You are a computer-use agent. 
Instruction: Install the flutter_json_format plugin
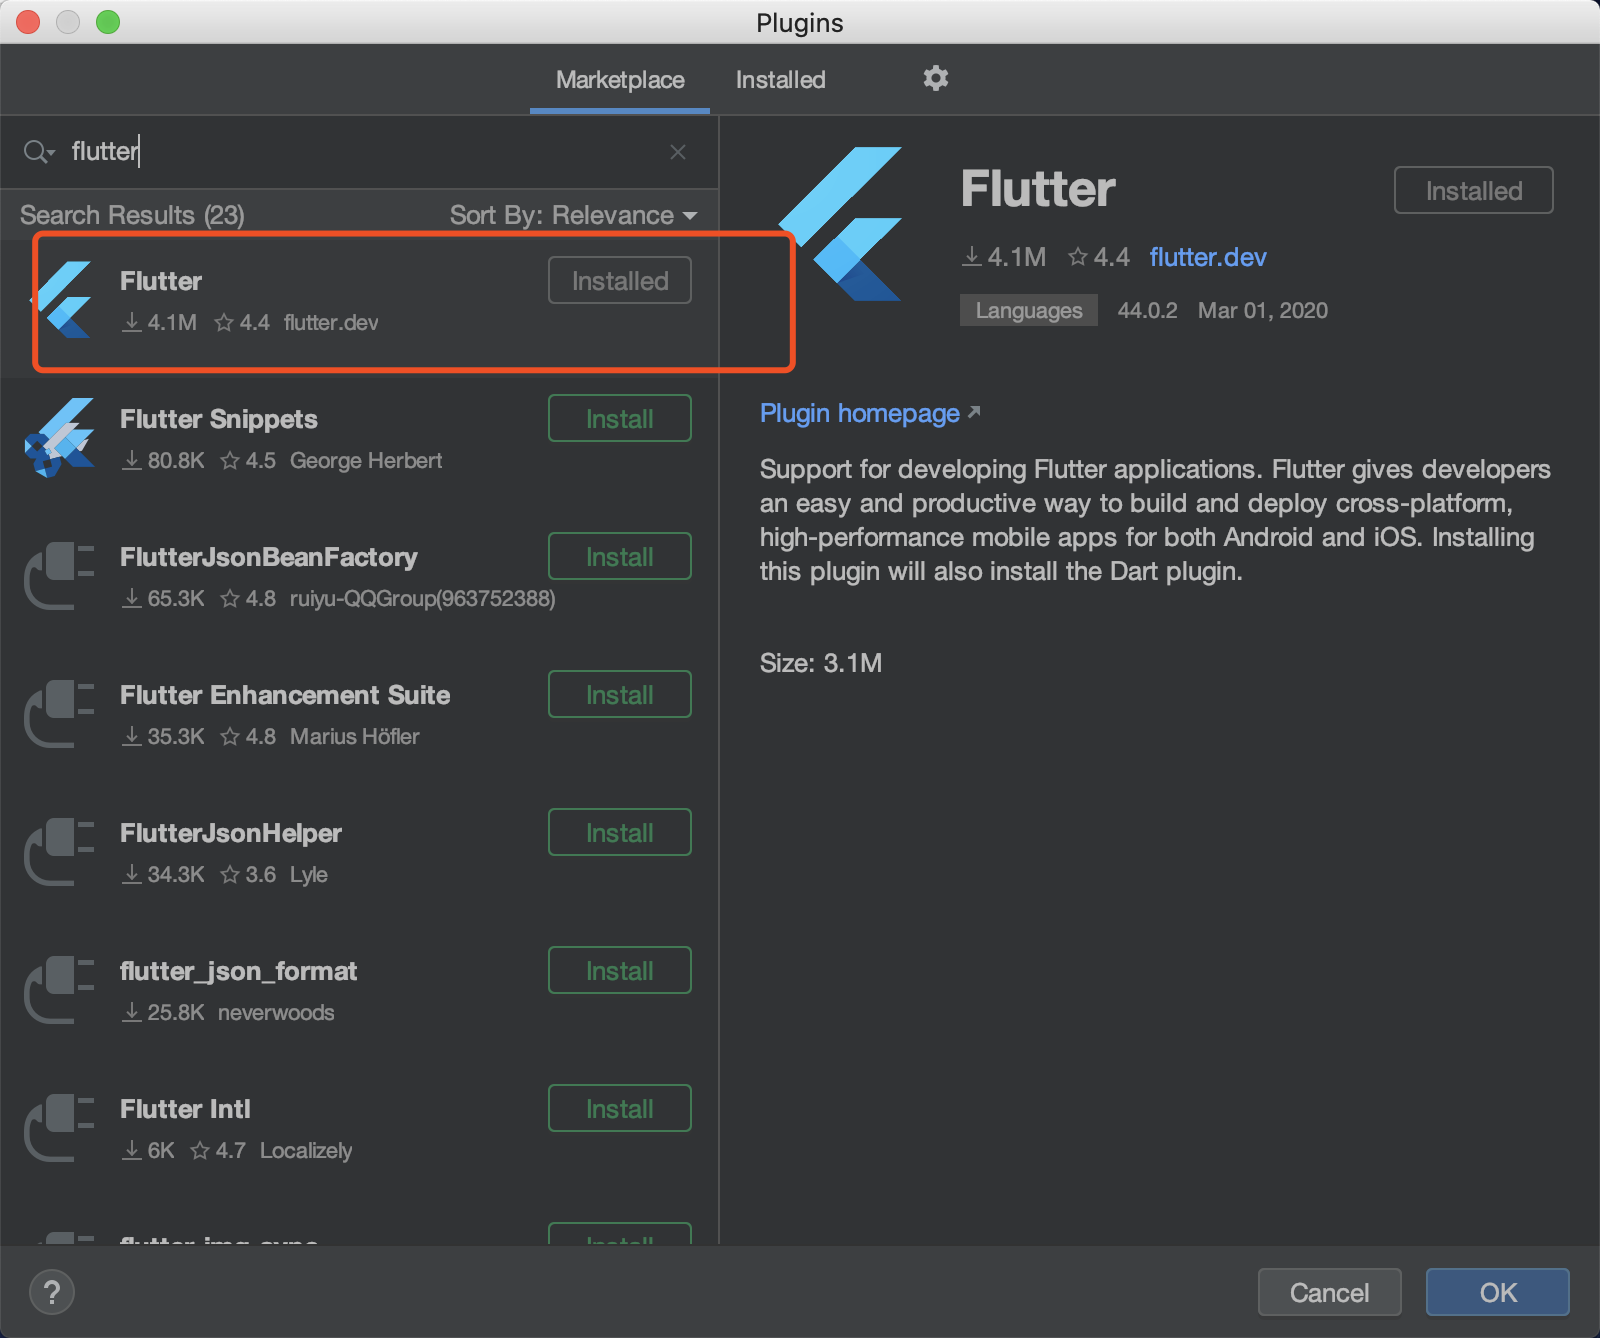pos(619,970)
